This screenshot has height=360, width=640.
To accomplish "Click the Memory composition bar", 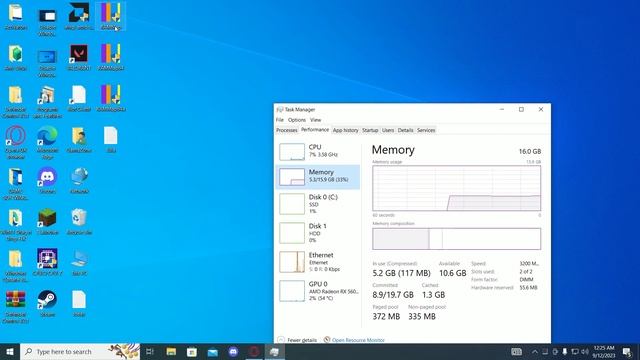I will point(456,239).
